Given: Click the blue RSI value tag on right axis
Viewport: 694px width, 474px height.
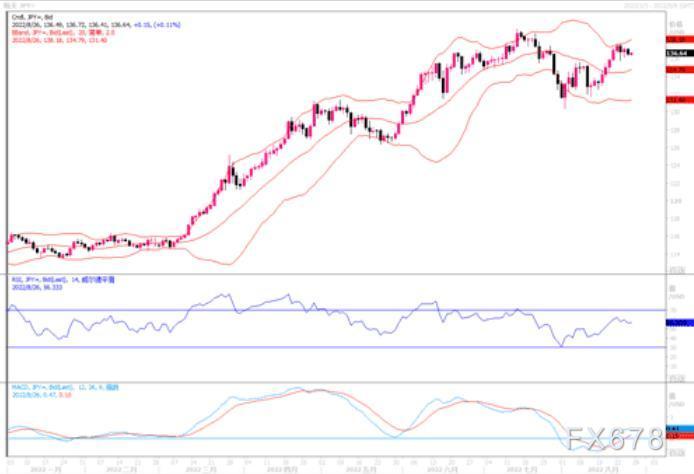Looking at the screenshot, I should tap(679, 323).
